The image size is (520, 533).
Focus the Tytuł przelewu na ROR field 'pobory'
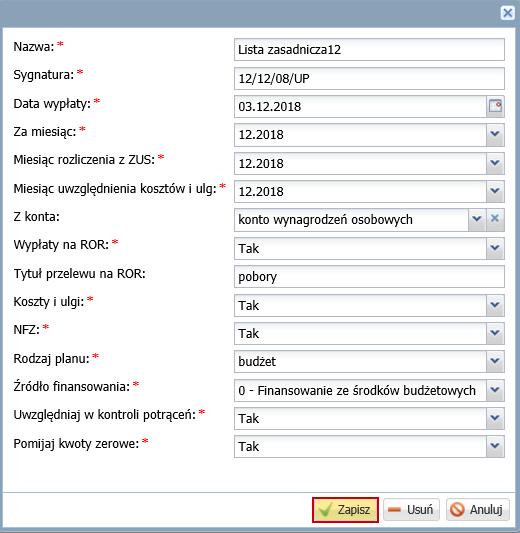(x=369, y=277)
